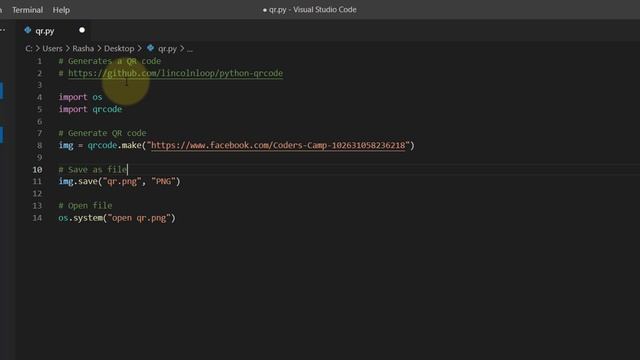This screenshot has height=360, width=640.
Task: Click the 'img' variable on line 8
Action: (66, 146)
